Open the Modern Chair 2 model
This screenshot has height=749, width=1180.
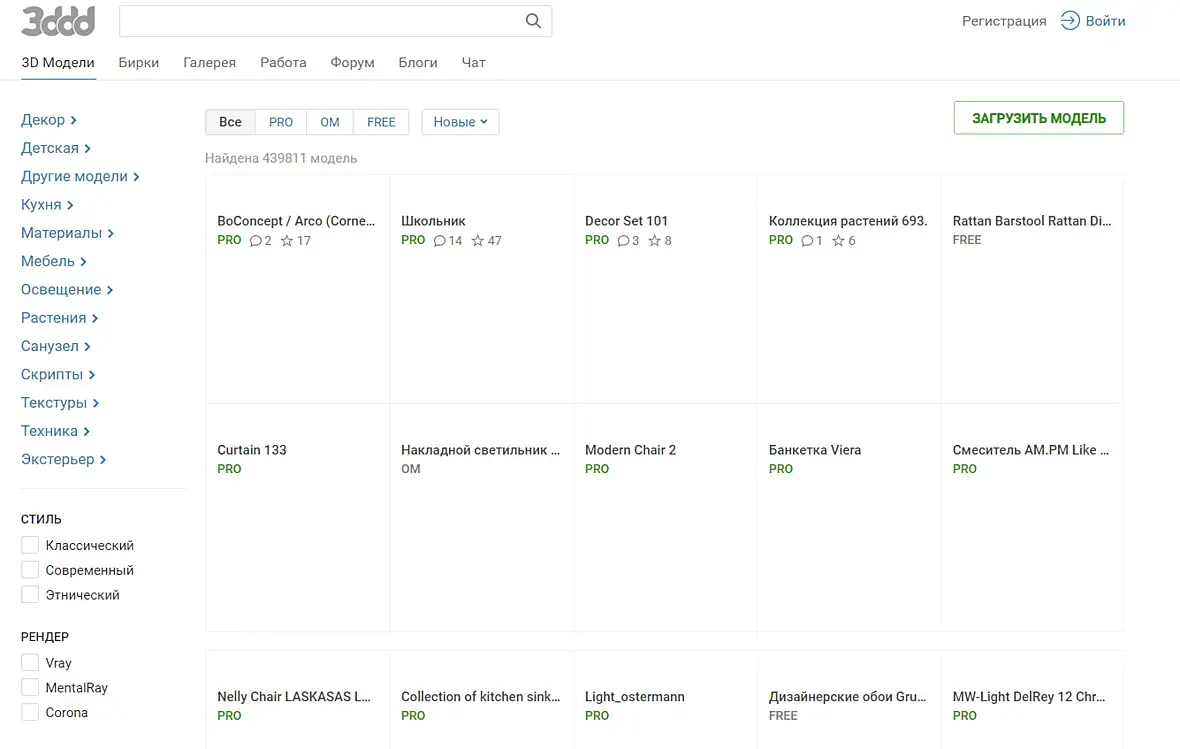631,450
